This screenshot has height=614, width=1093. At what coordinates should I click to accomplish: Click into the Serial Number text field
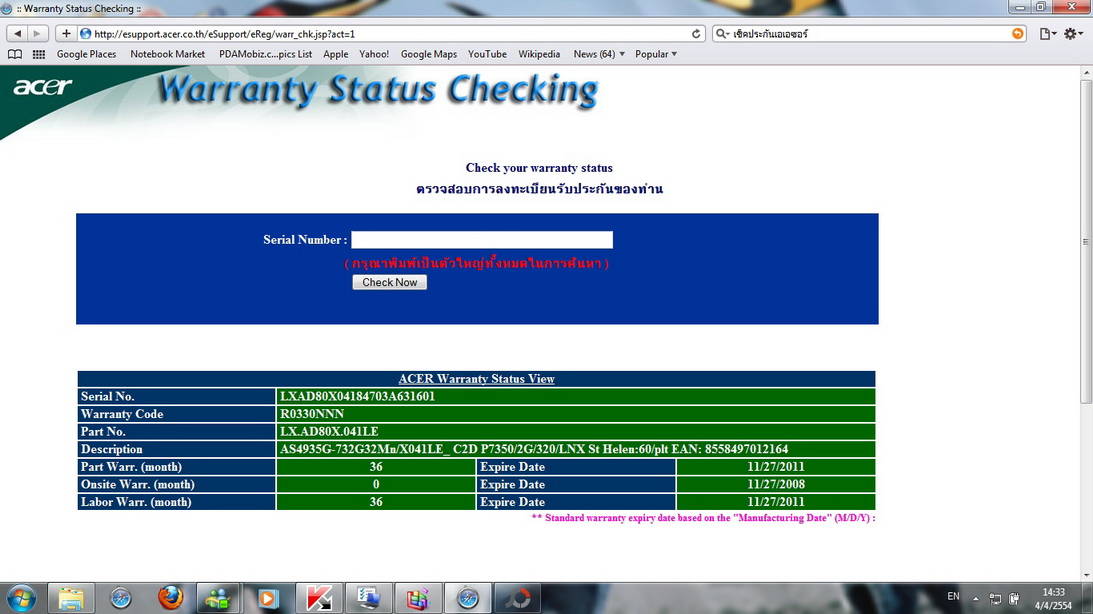(x=481, y=240)
